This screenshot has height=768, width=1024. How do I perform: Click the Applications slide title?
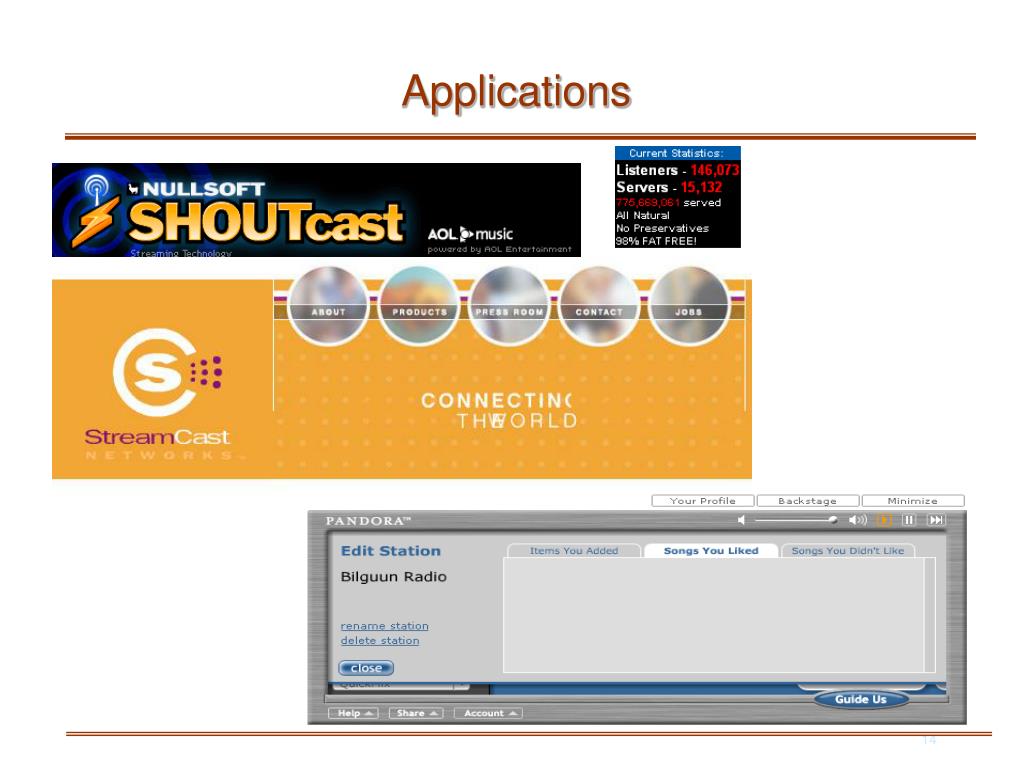pyautogui.click(x=516, y=91)
